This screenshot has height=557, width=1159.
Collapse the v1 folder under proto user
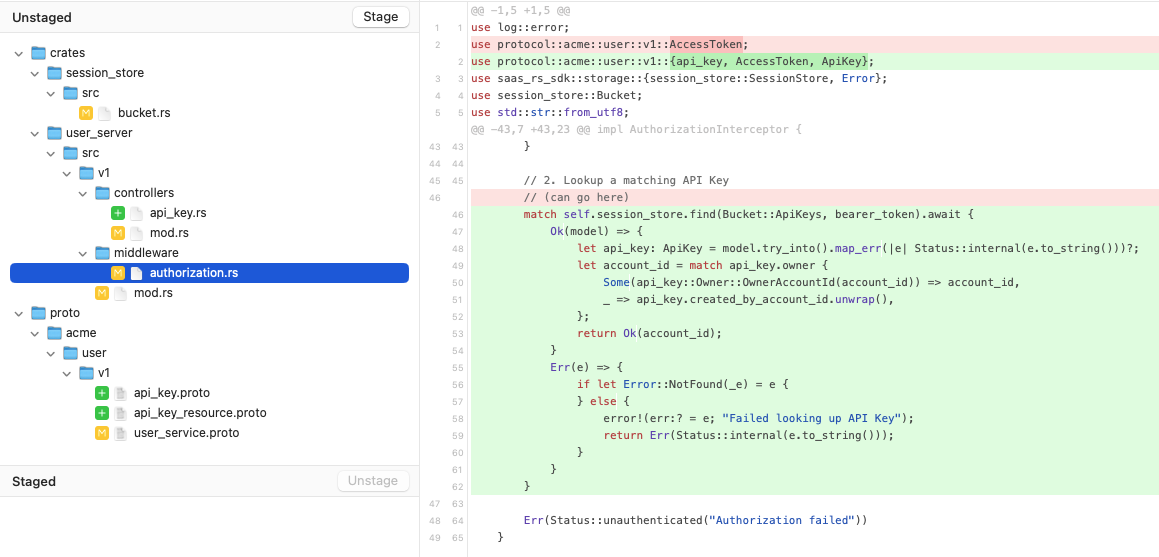[67, 373]
